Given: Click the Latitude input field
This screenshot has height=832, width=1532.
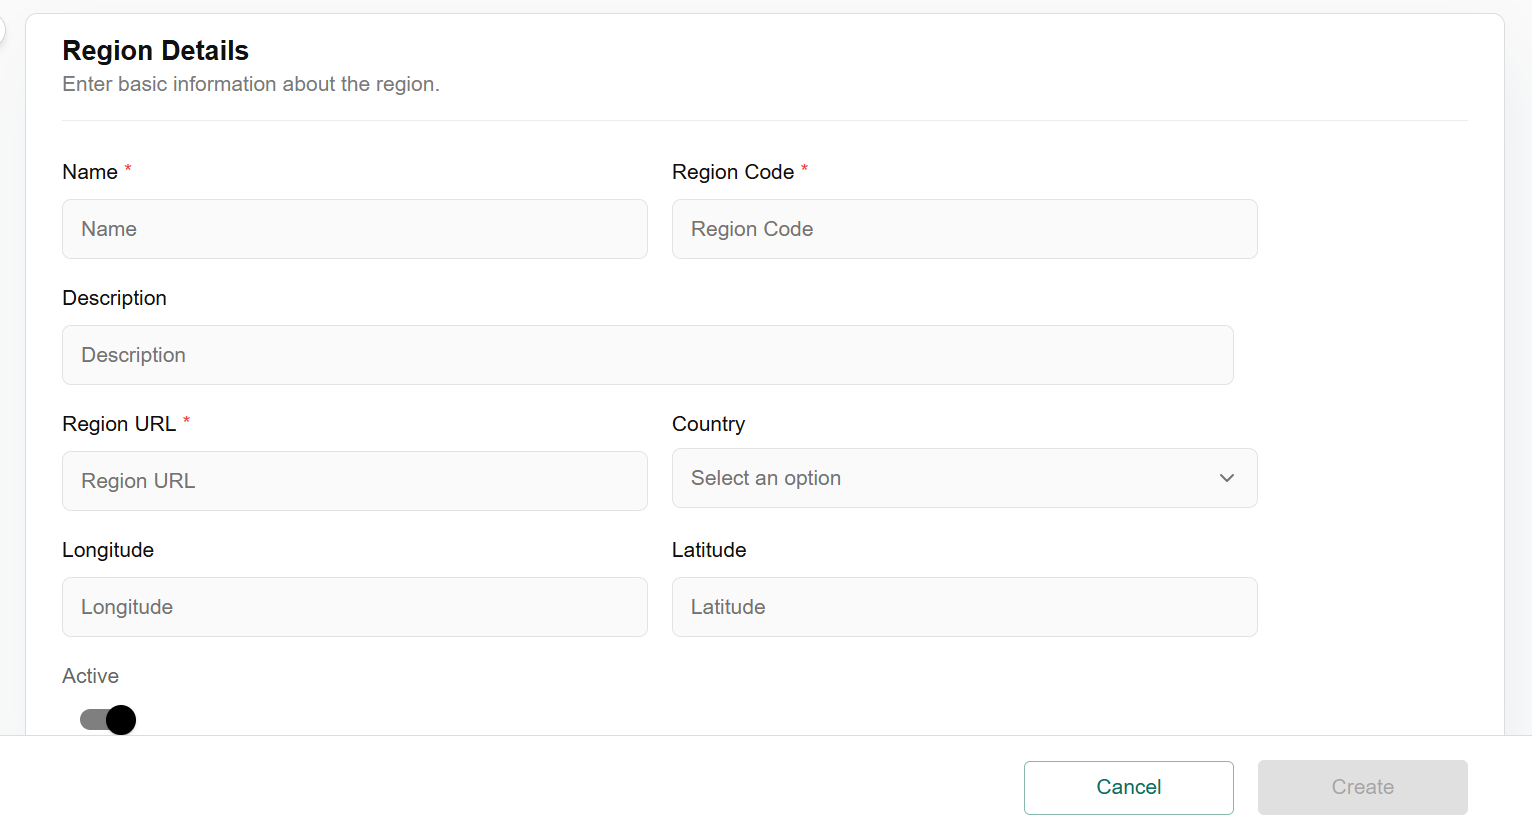Looking at the screenshot, I should click(x=963, y=607).
